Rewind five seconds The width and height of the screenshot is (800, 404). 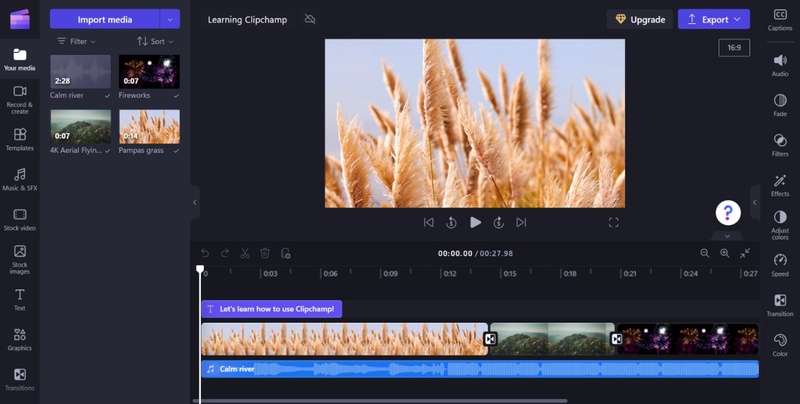click(x=451, y=222)
